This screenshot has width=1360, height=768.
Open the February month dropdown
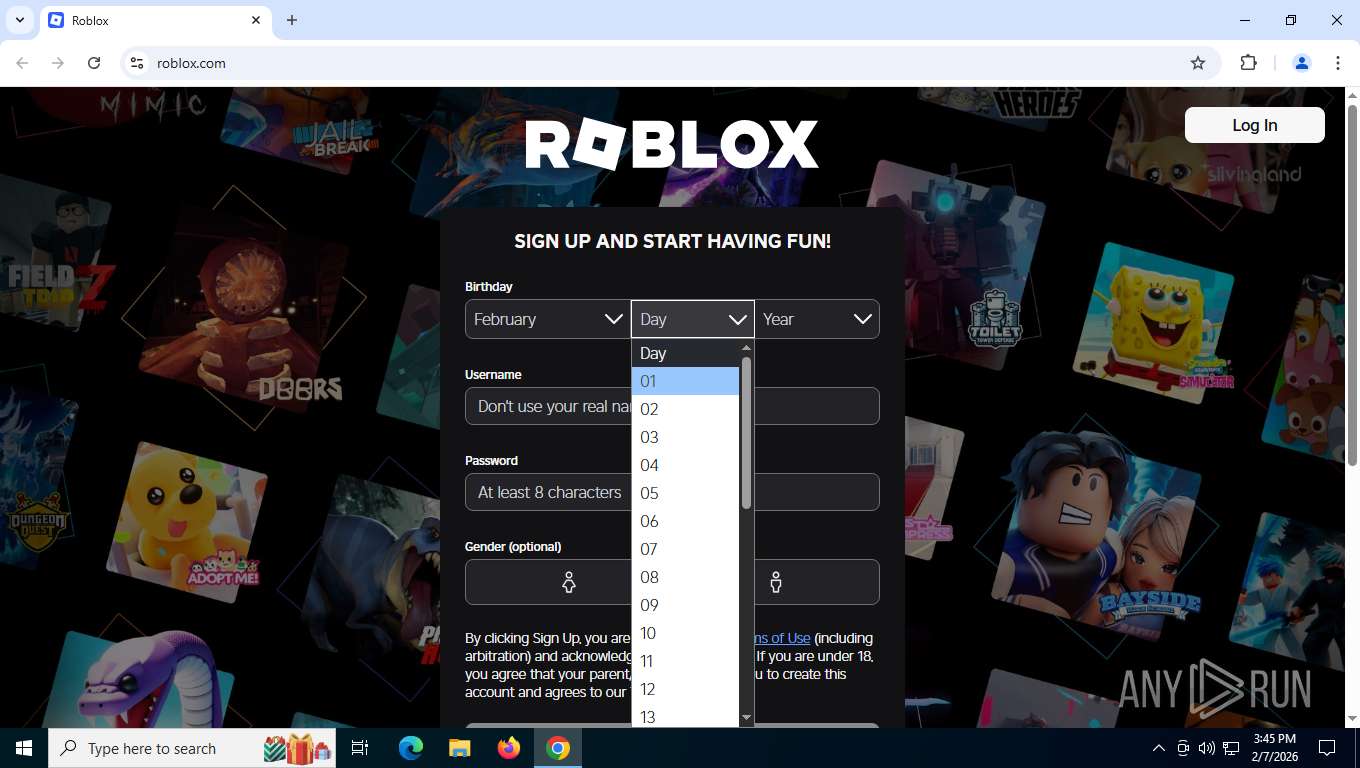pos(547,319)
